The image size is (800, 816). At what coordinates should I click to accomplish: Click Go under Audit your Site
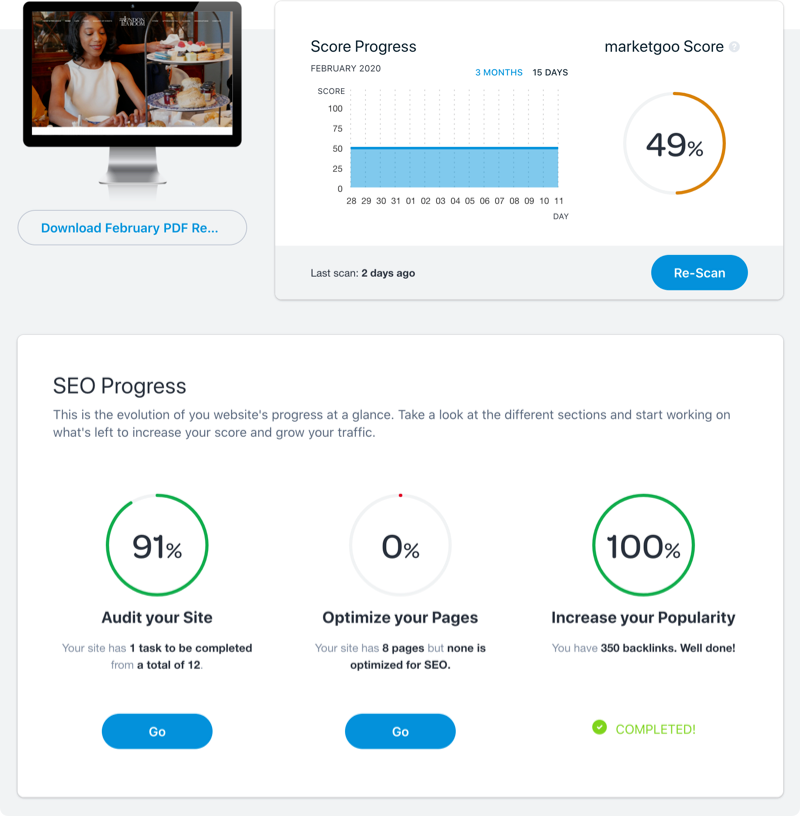tap(157, 731)
